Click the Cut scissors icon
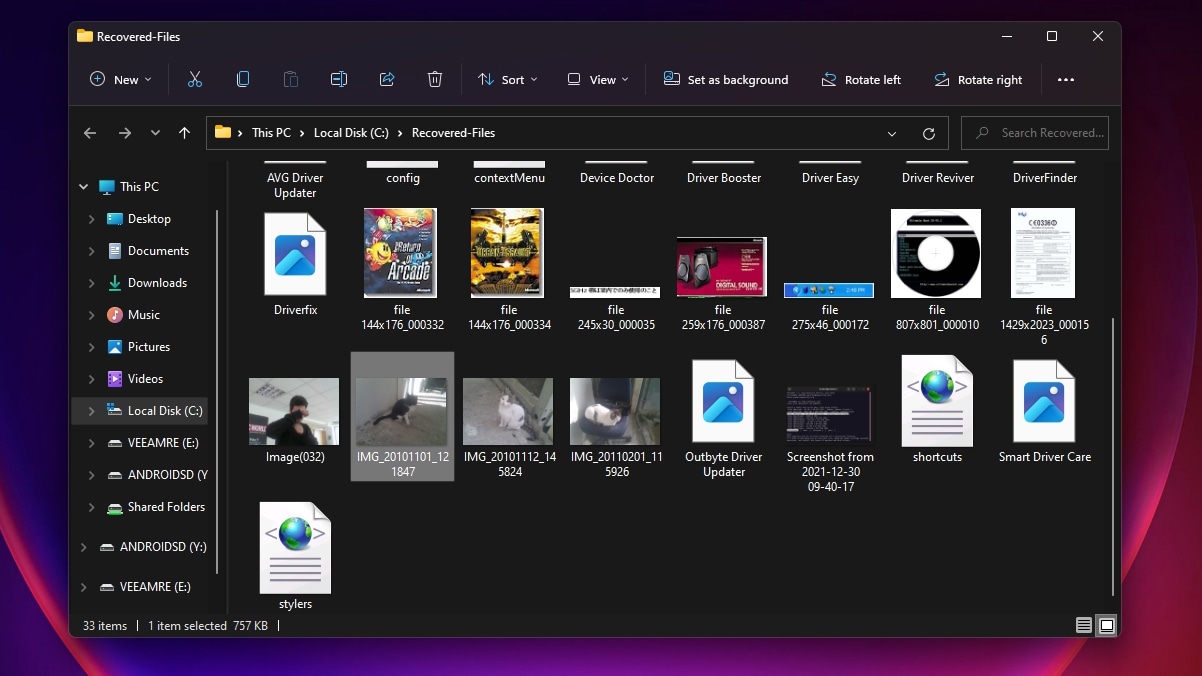This screenshot has width=1202, height=676. click(195, 79)
